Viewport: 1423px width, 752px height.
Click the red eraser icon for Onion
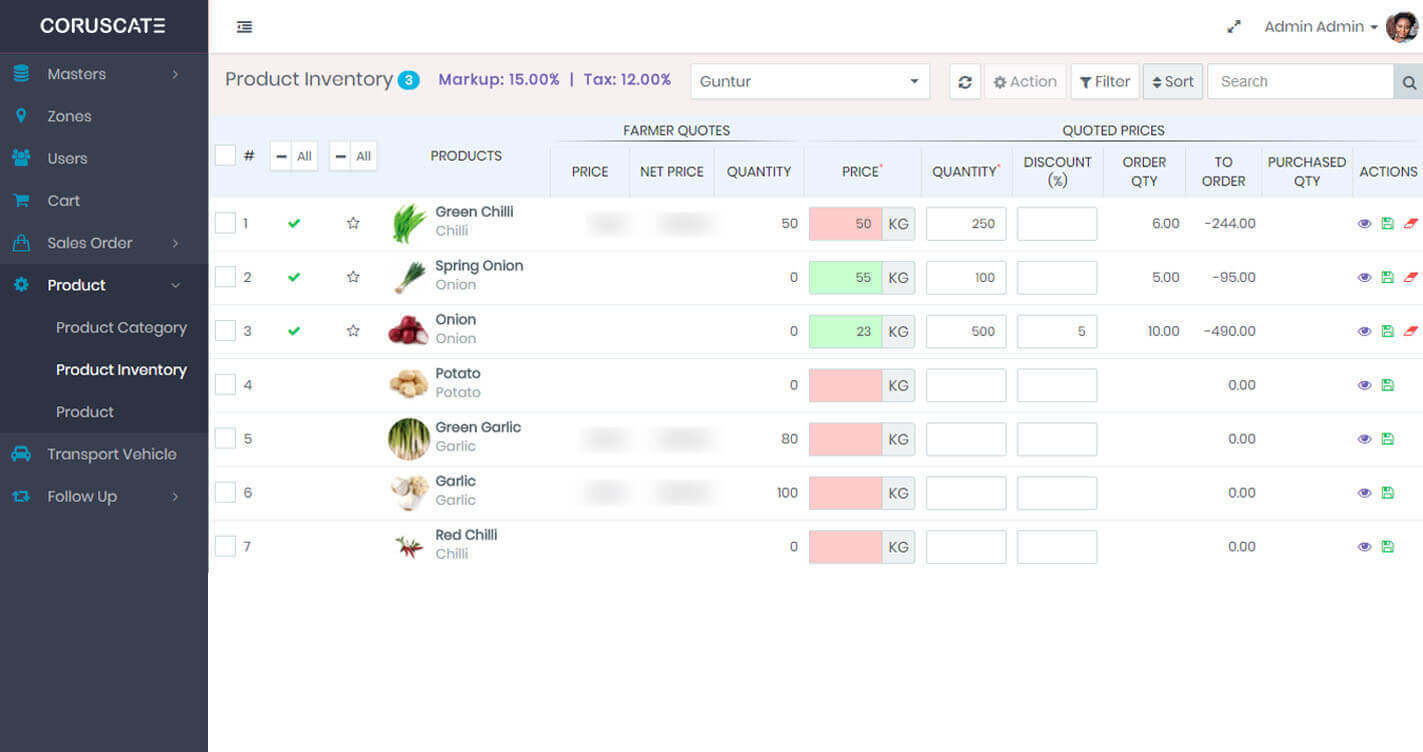coord(1410,331)
